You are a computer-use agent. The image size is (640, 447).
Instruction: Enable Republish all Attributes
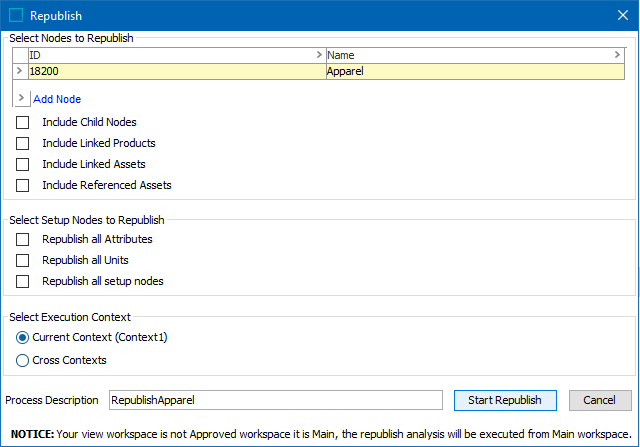[23, 239]
